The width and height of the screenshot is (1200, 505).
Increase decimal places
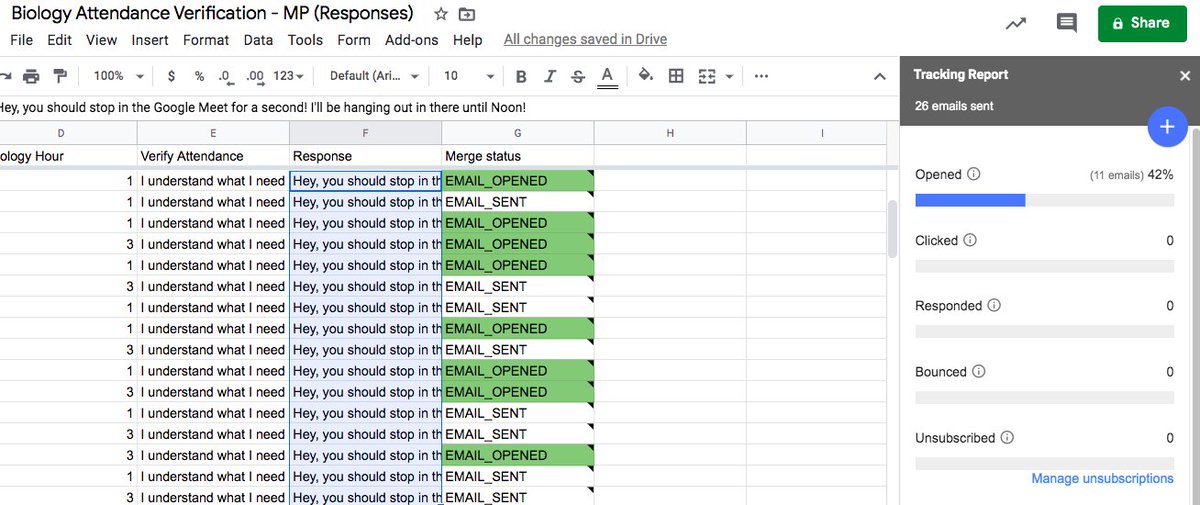point(255,76)
